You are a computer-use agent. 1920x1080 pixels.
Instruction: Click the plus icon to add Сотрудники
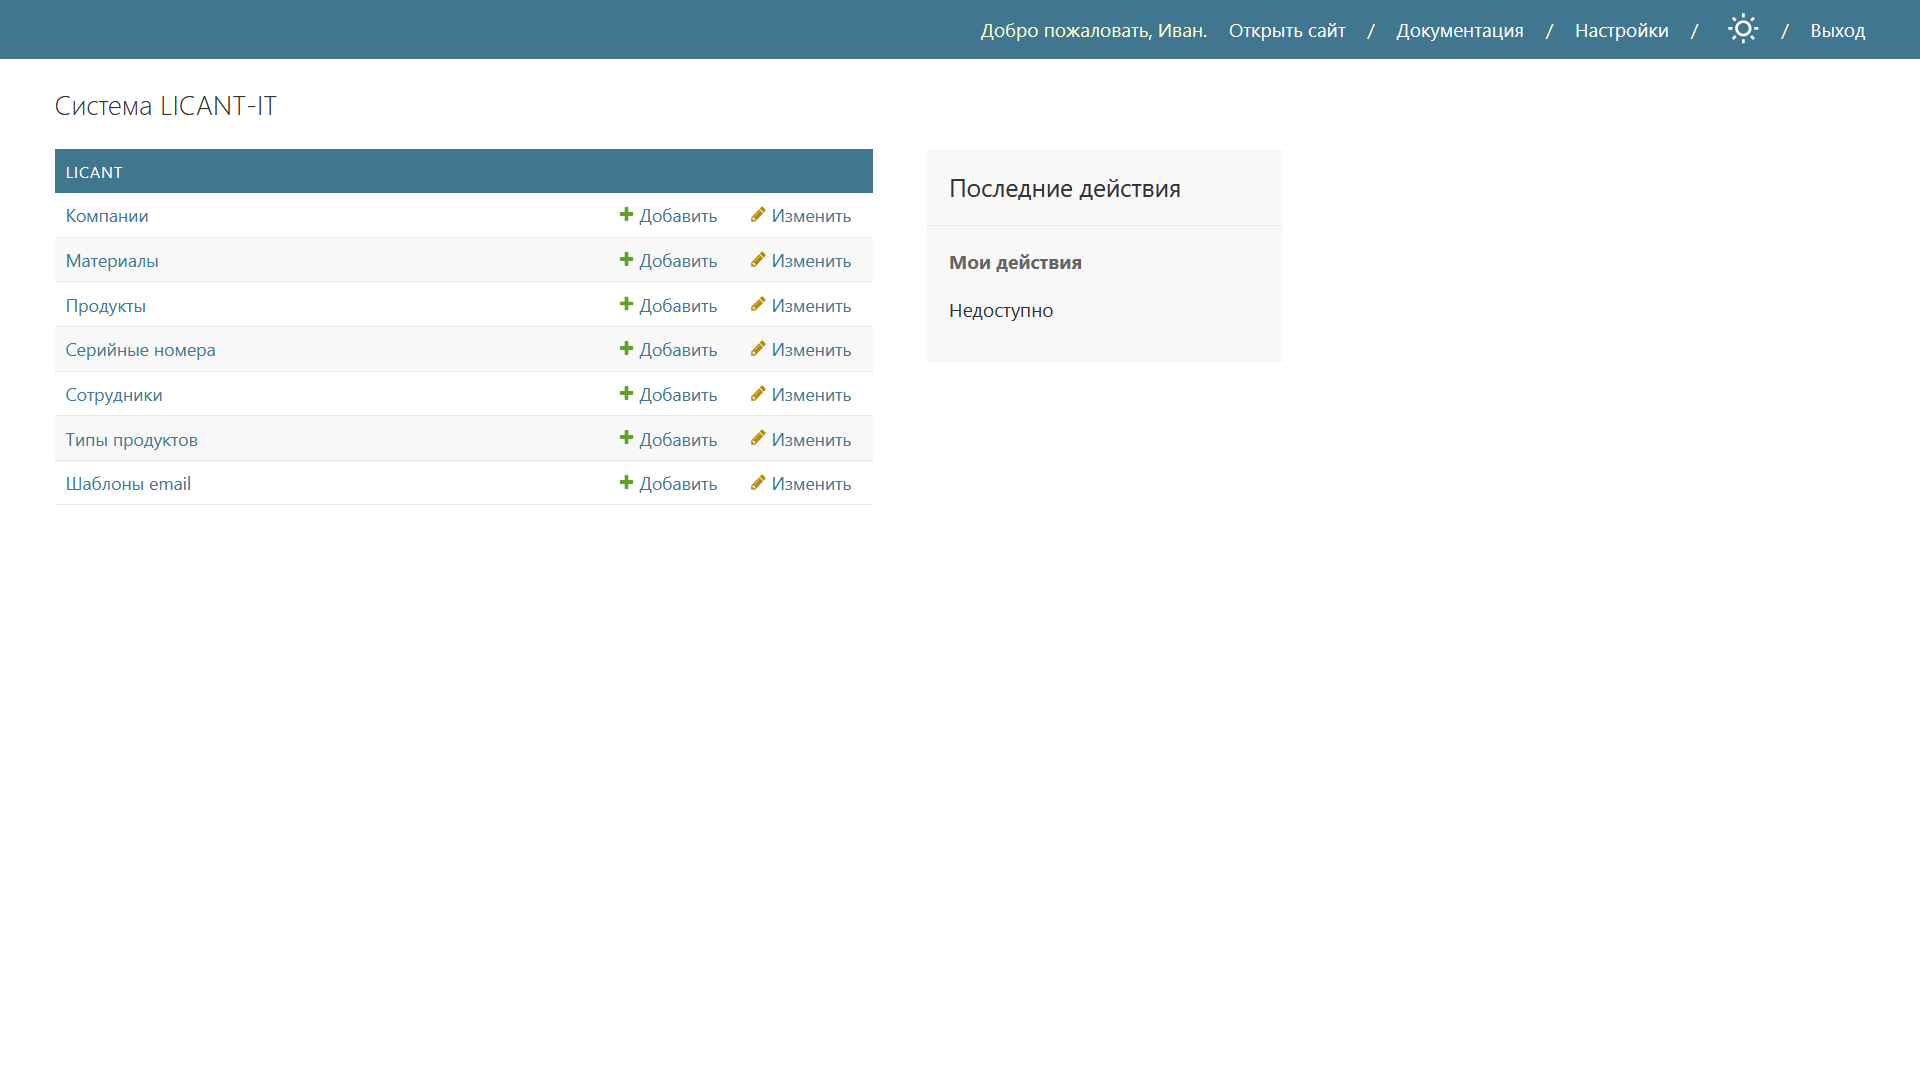tap(626, 394)
